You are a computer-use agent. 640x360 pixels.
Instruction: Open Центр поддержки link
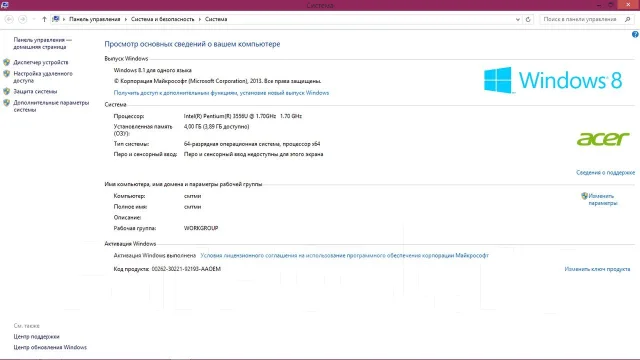(x=36, y=336)
